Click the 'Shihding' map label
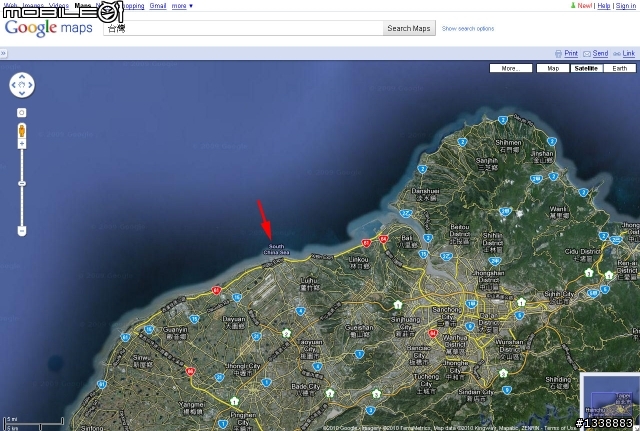The image size is (640, 431). coord(558,382)
